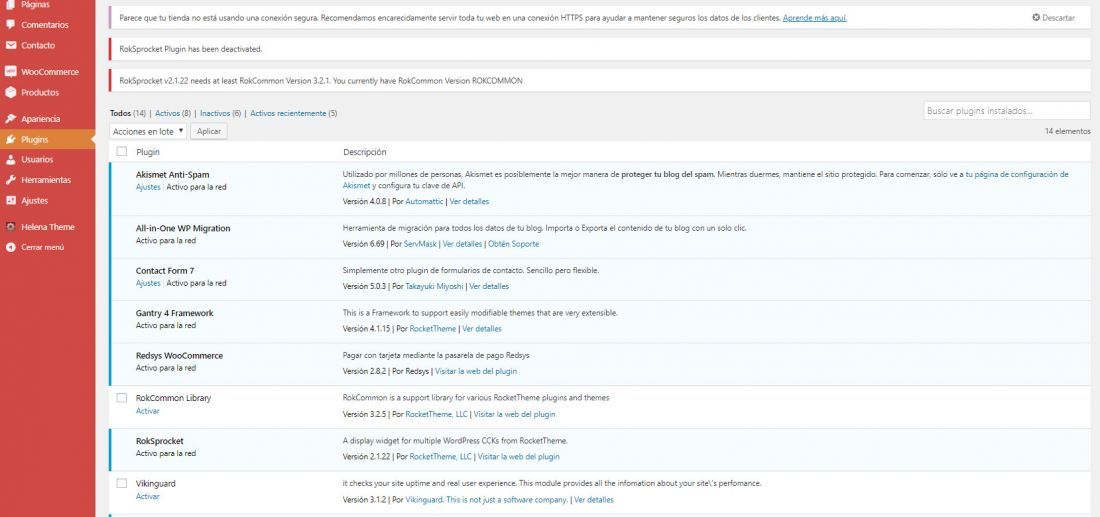Click the RokSprocket plugin name
The image size is (1100, 517).
160,441
